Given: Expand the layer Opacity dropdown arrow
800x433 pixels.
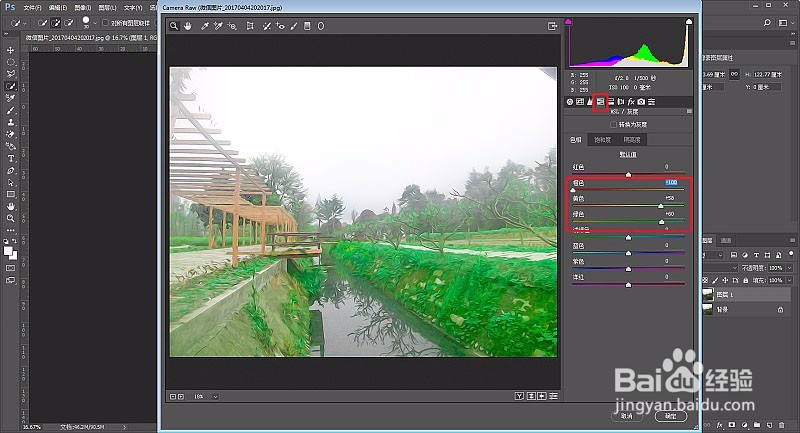Looking at the screenshot, I should click(790, 268).
